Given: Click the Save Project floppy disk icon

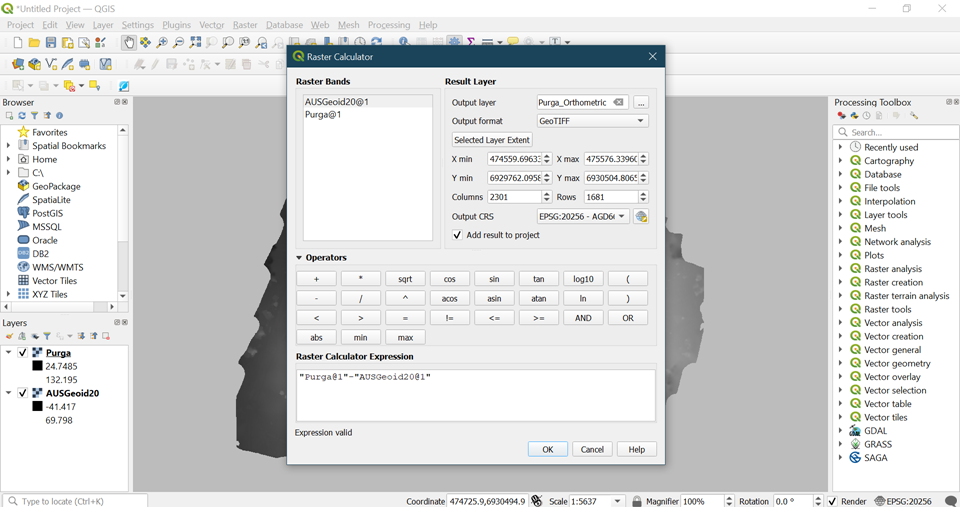Looking at the screenshot, I should click(x=51, y=43).
